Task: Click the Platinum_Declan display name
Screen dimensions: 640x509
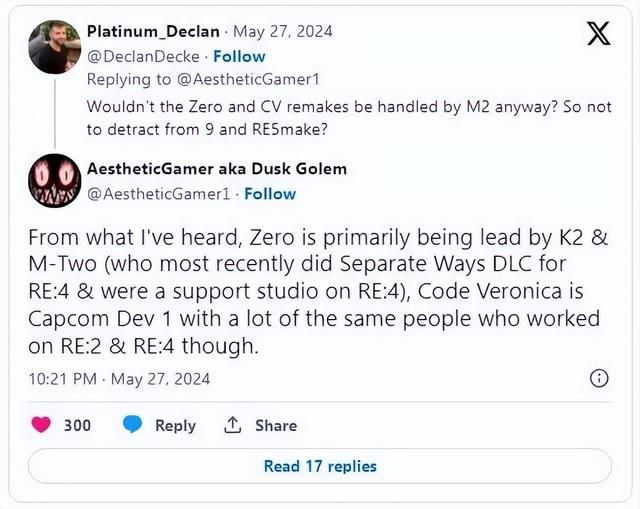Action: pyautogui.click(x=153, y=32)
